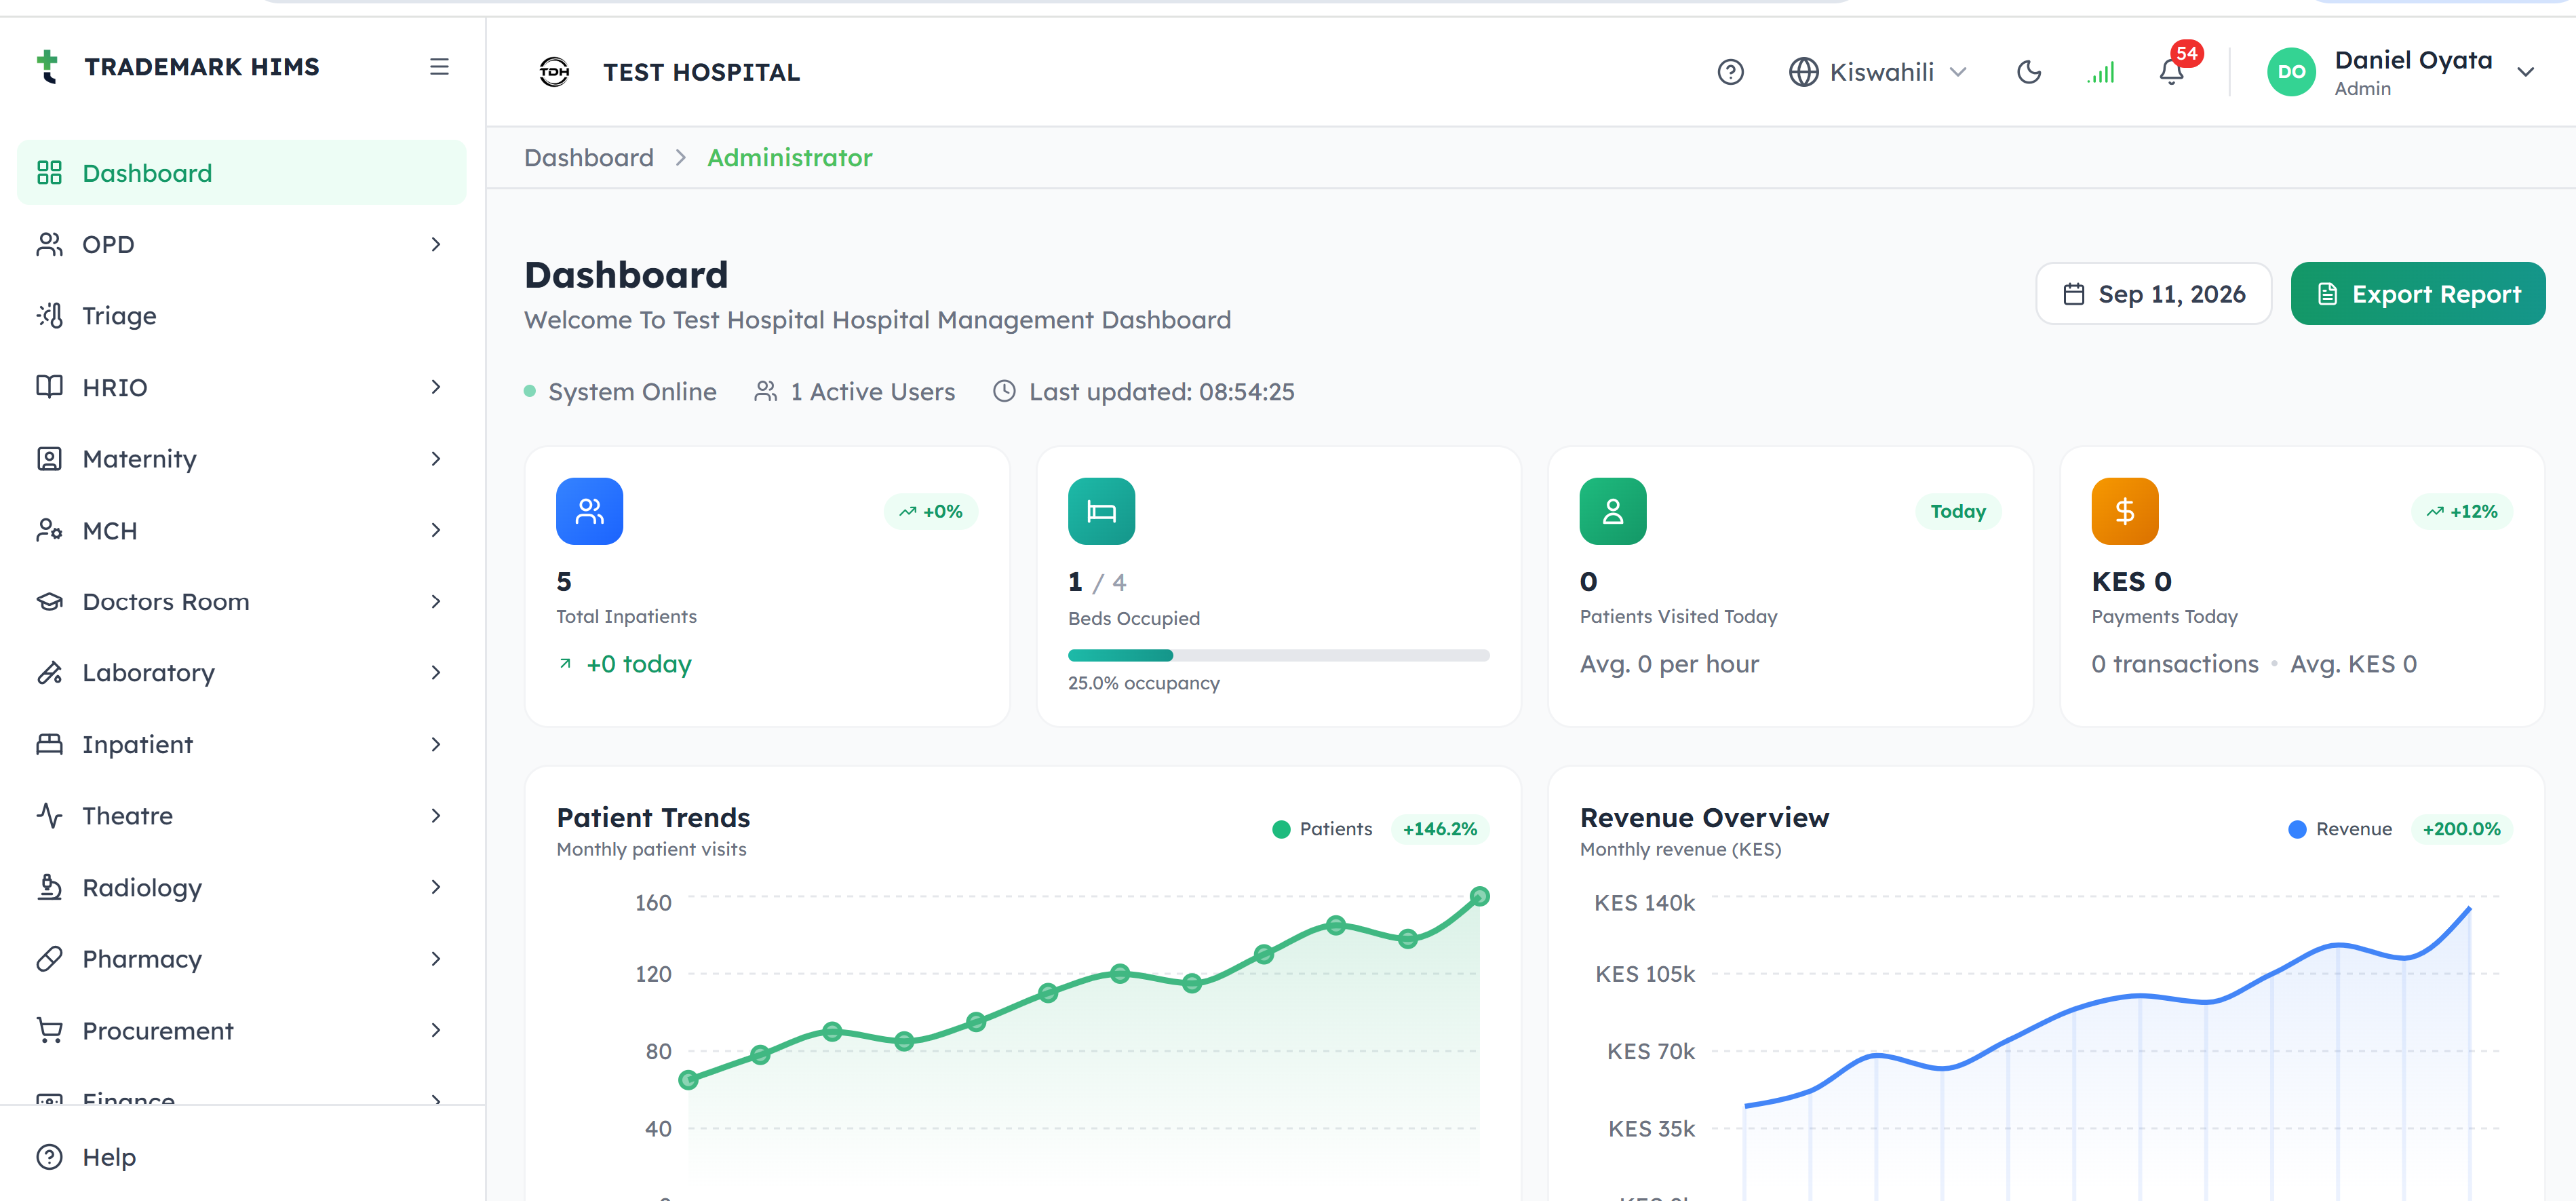The width and height of the screenshot is (2576, 1201).
Task: Click the last data point on Patient Trends
Action: (x=1479, y=896)
